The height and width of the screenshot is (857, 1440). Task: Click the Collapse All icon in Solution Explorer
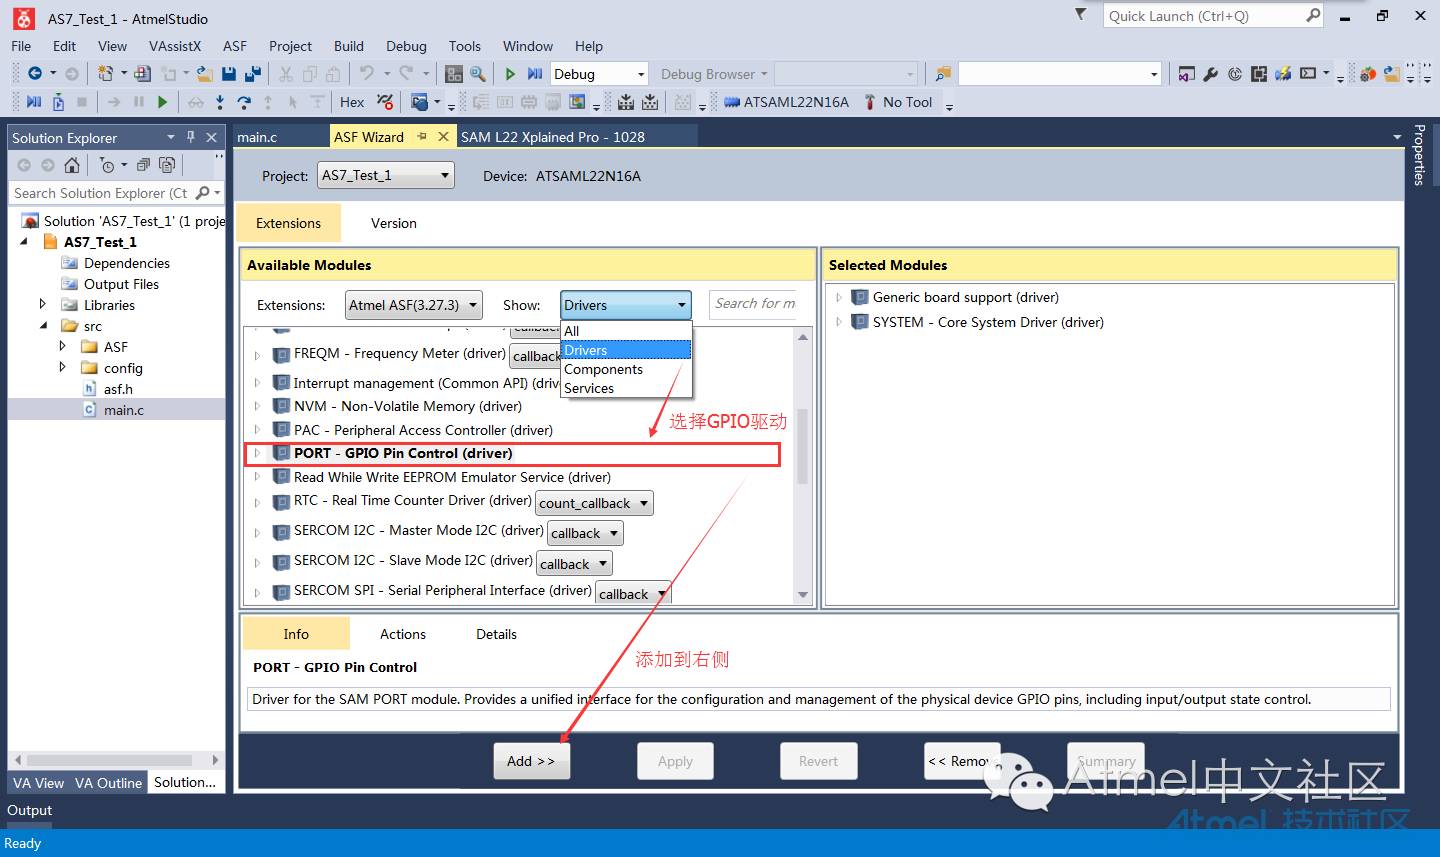[x=143, y=165]
